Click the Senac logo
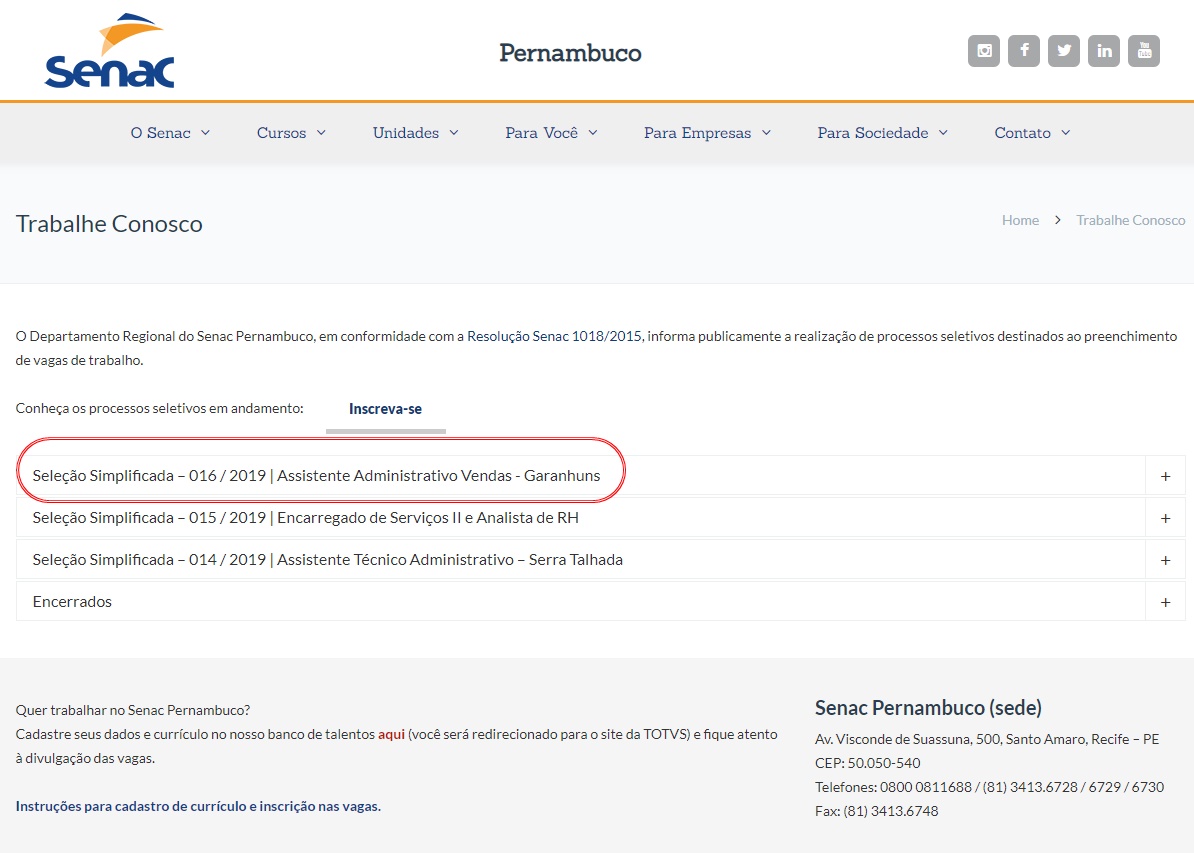 click(x=110, y=51)
